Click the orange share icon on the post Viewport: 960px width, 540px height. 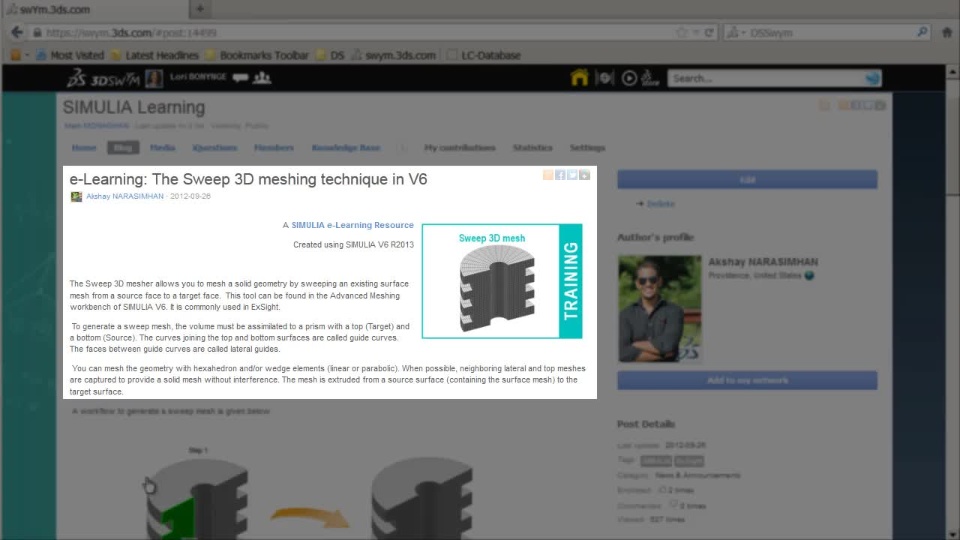(x=548, y=175)
